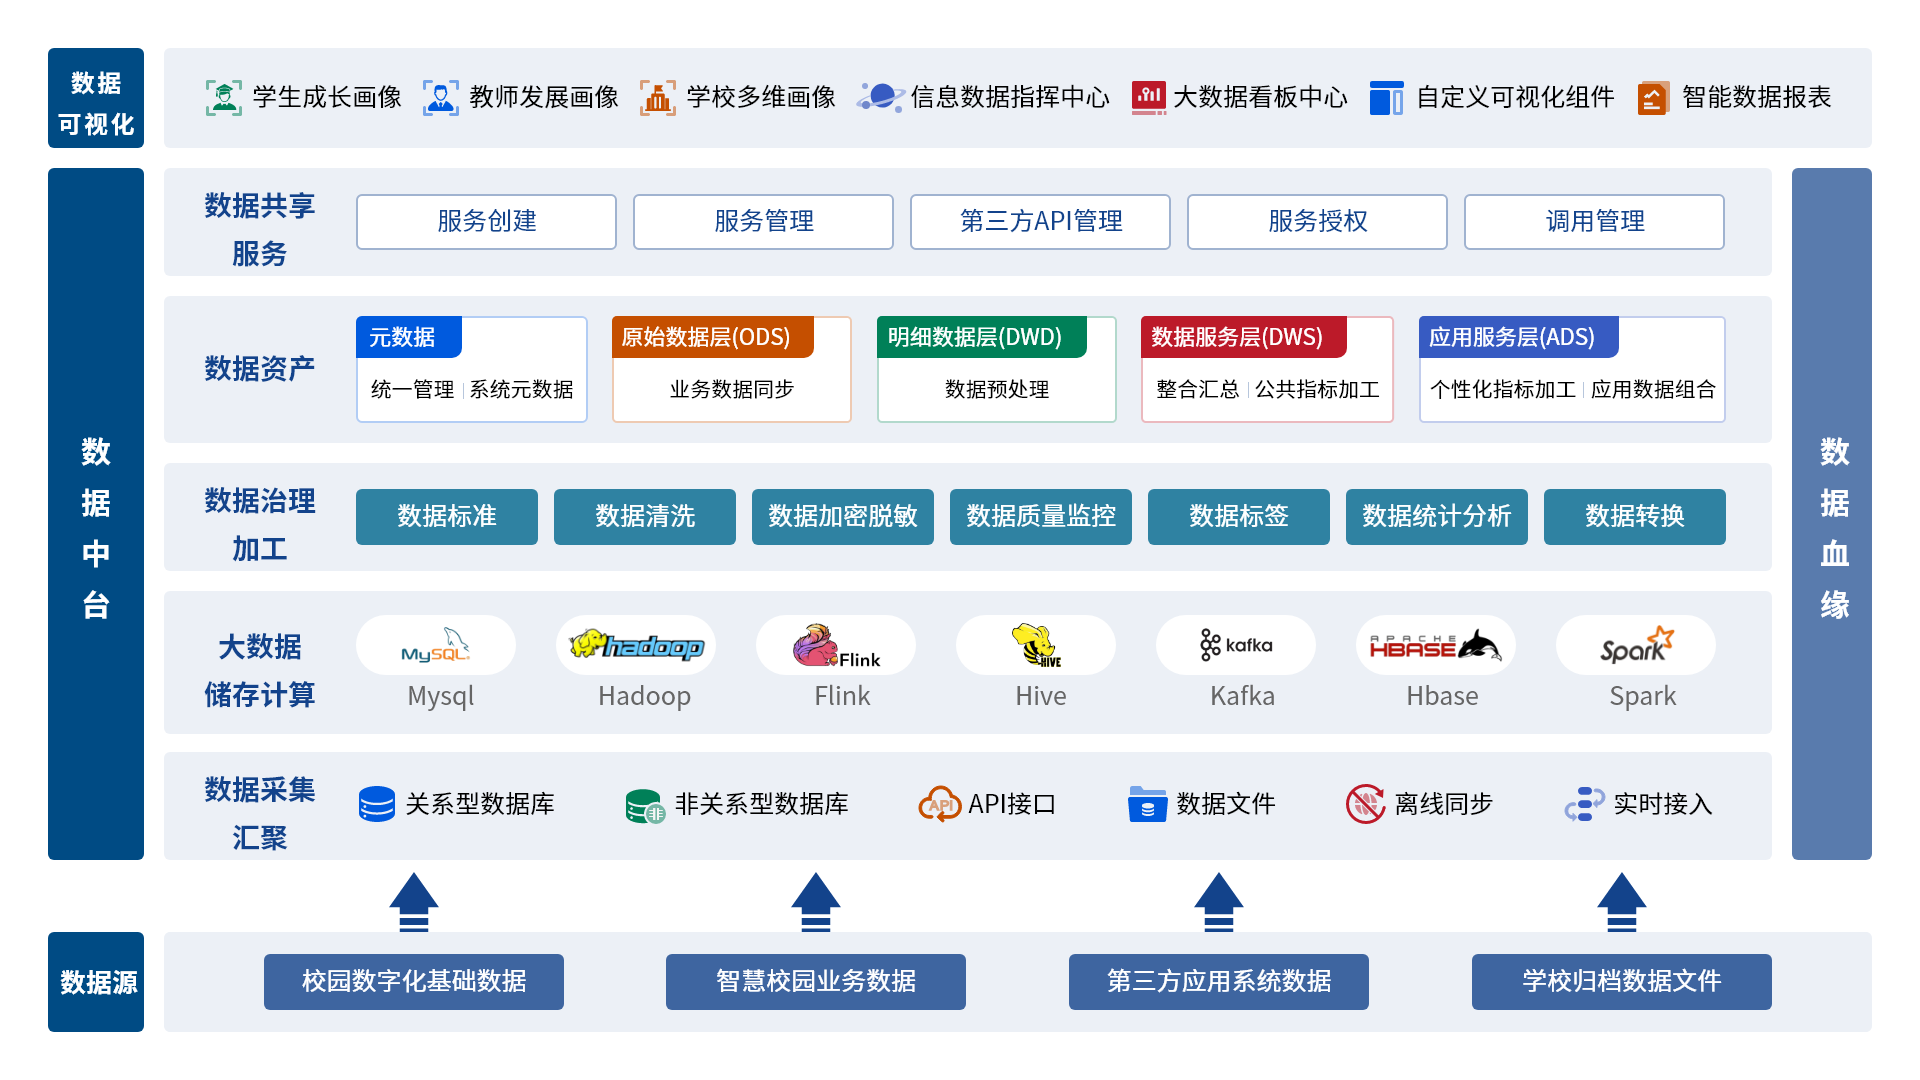Click the Hive bee logo
The image size is (1920, 1080).
[1036, 646]
